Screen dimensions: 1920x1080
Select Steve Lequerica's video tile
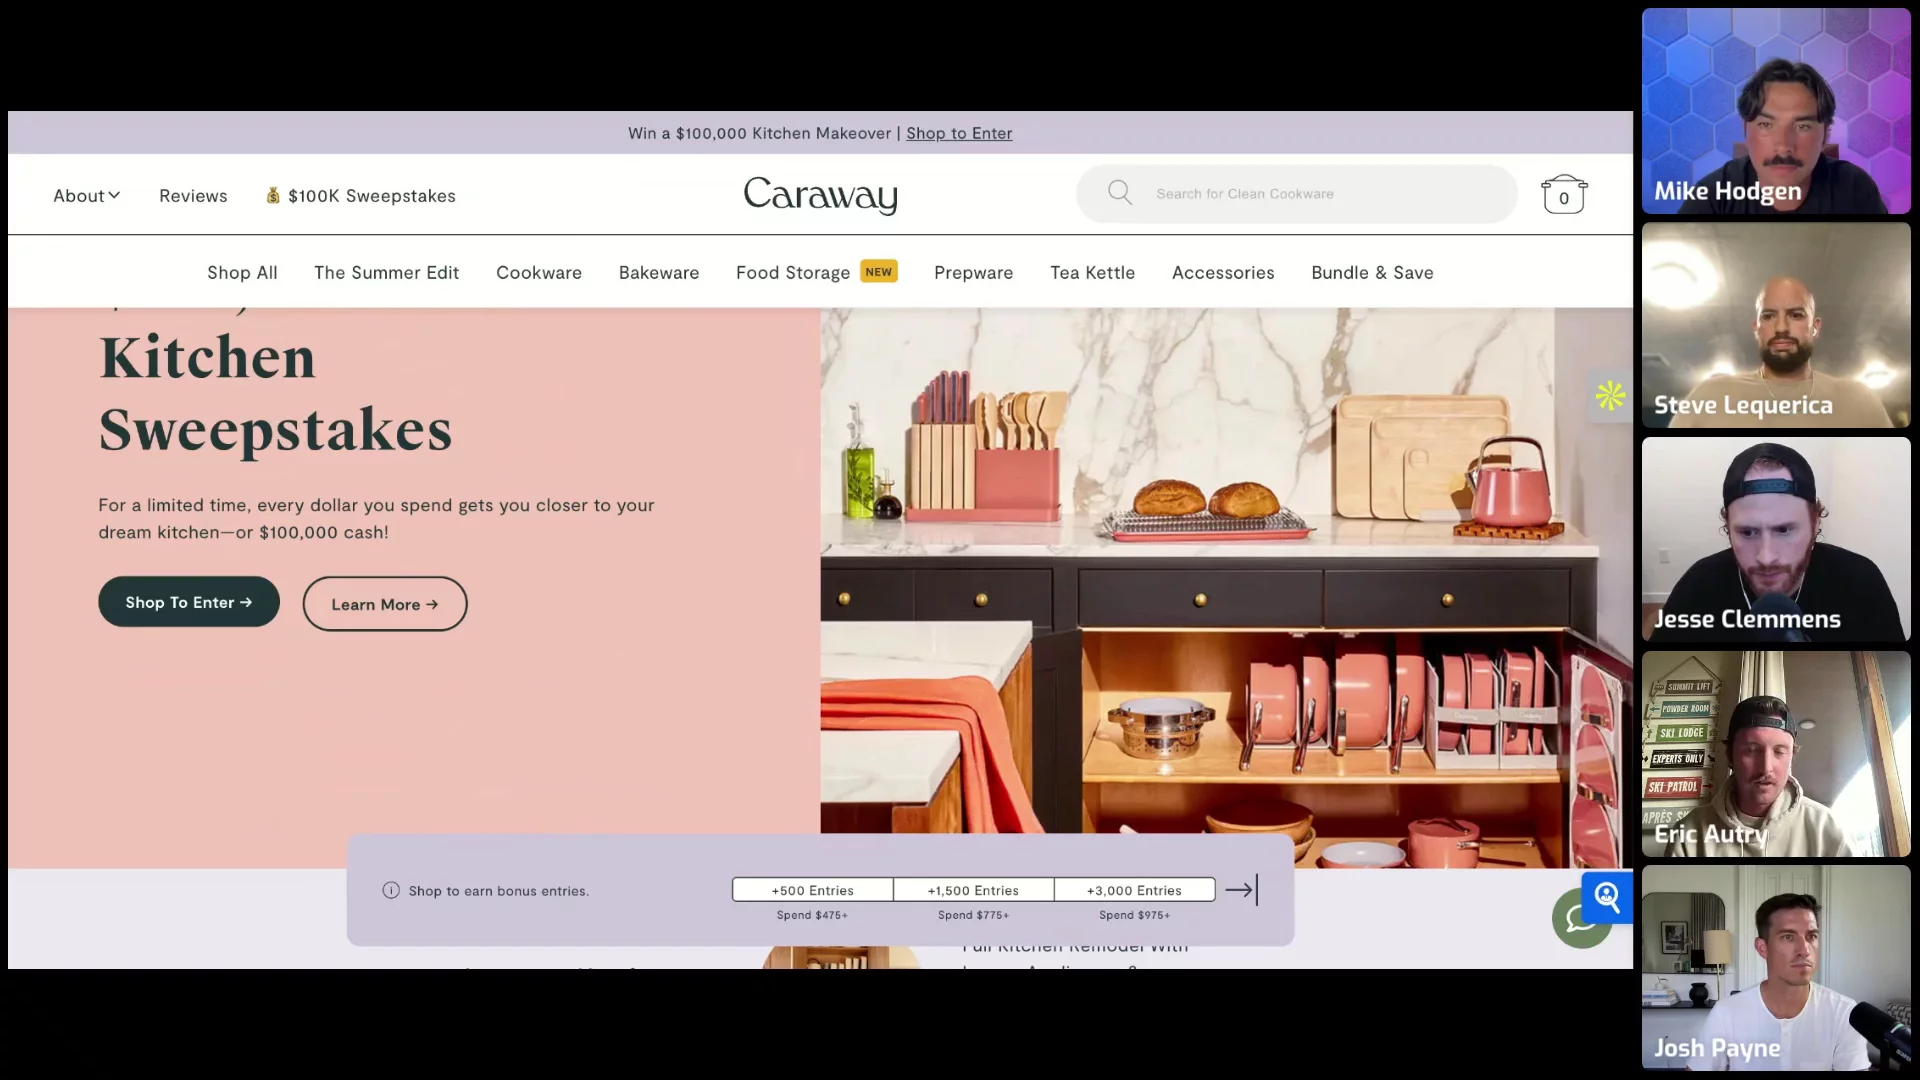[1776, 325]
